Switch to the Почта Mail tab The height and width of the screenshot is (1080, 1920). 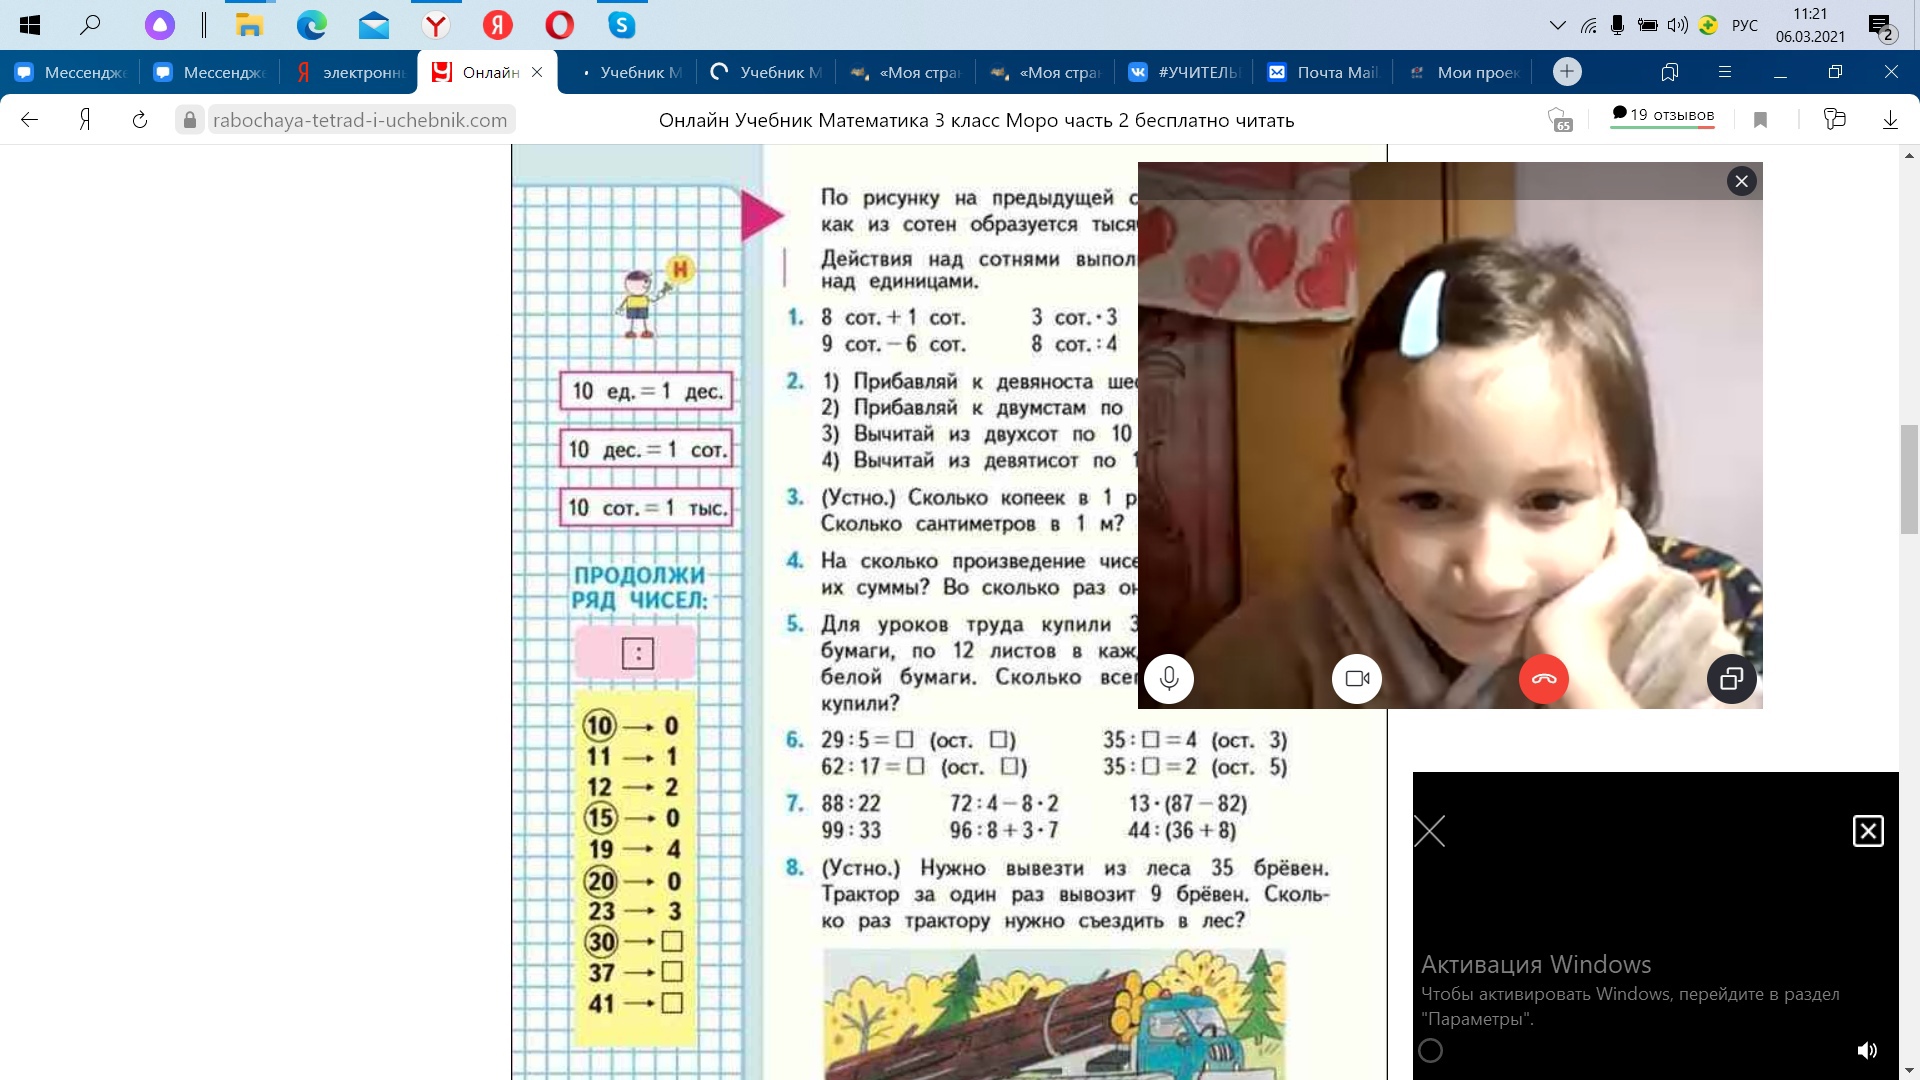point(1323,72)
